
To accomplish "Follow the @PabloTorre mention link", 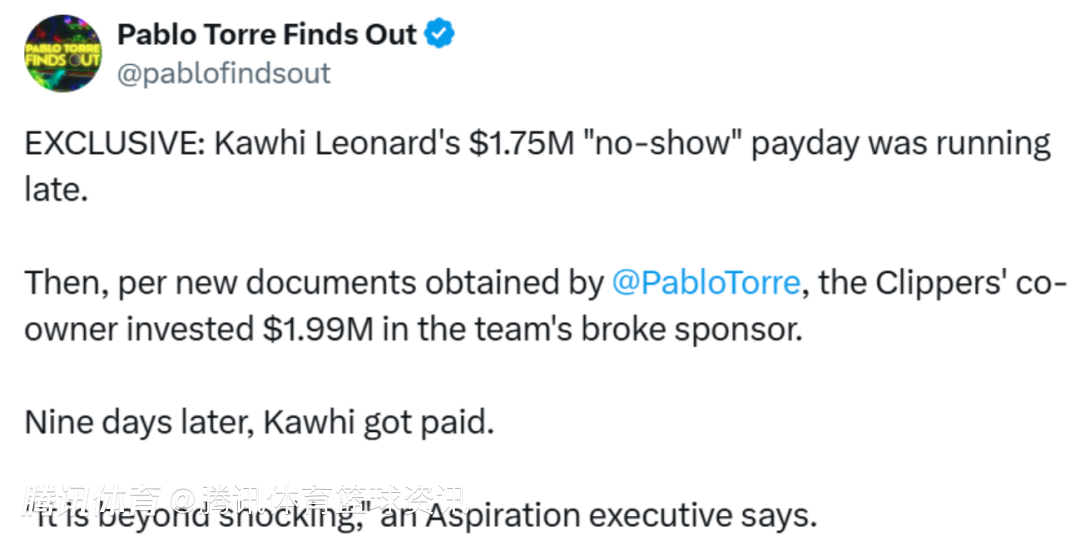I will pos(705,283).
